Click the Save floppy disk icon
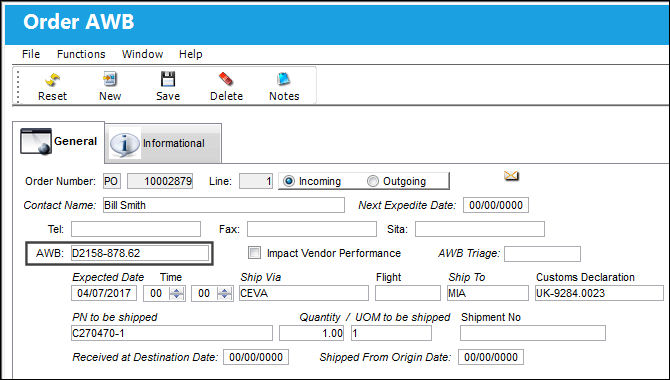 (x=168, y=79)
